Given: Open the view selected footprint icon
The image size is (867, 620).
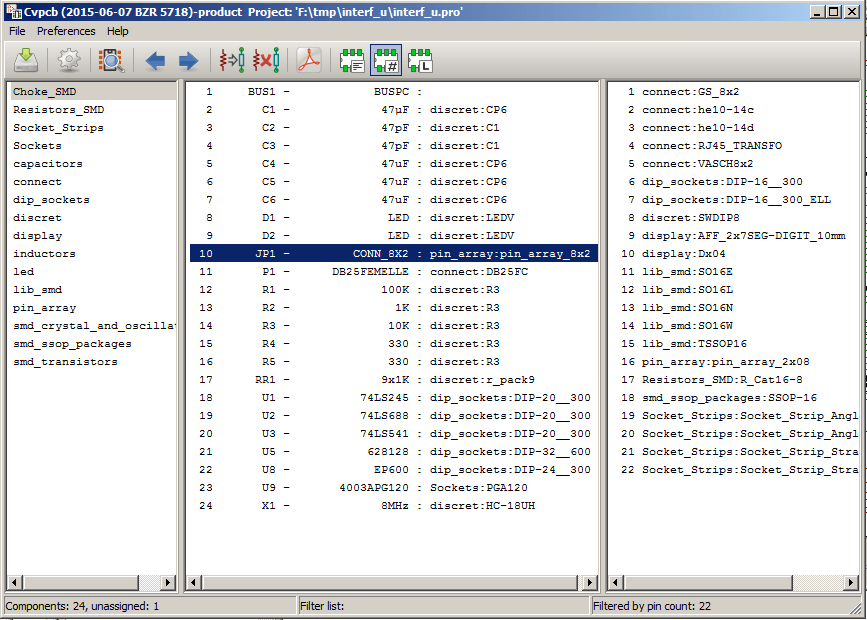Looking at the screenshot, I should click(111, 61).
